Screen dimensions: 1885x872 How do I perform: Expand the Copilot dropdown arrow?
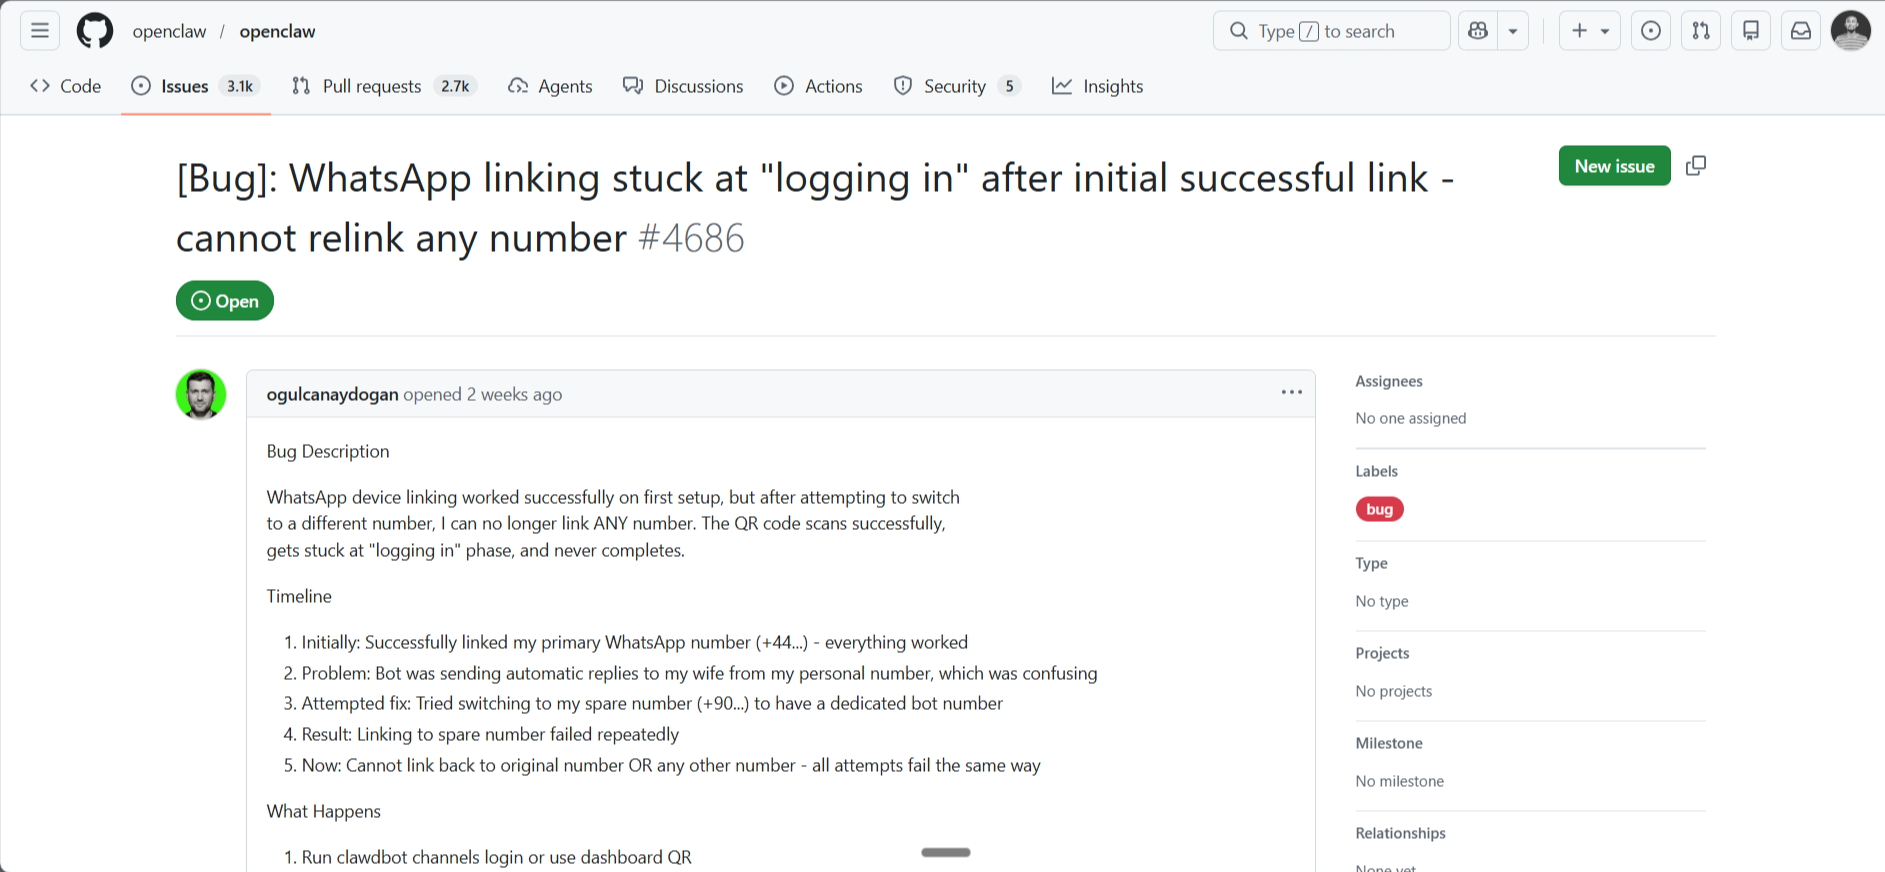tap(1513, 31)
